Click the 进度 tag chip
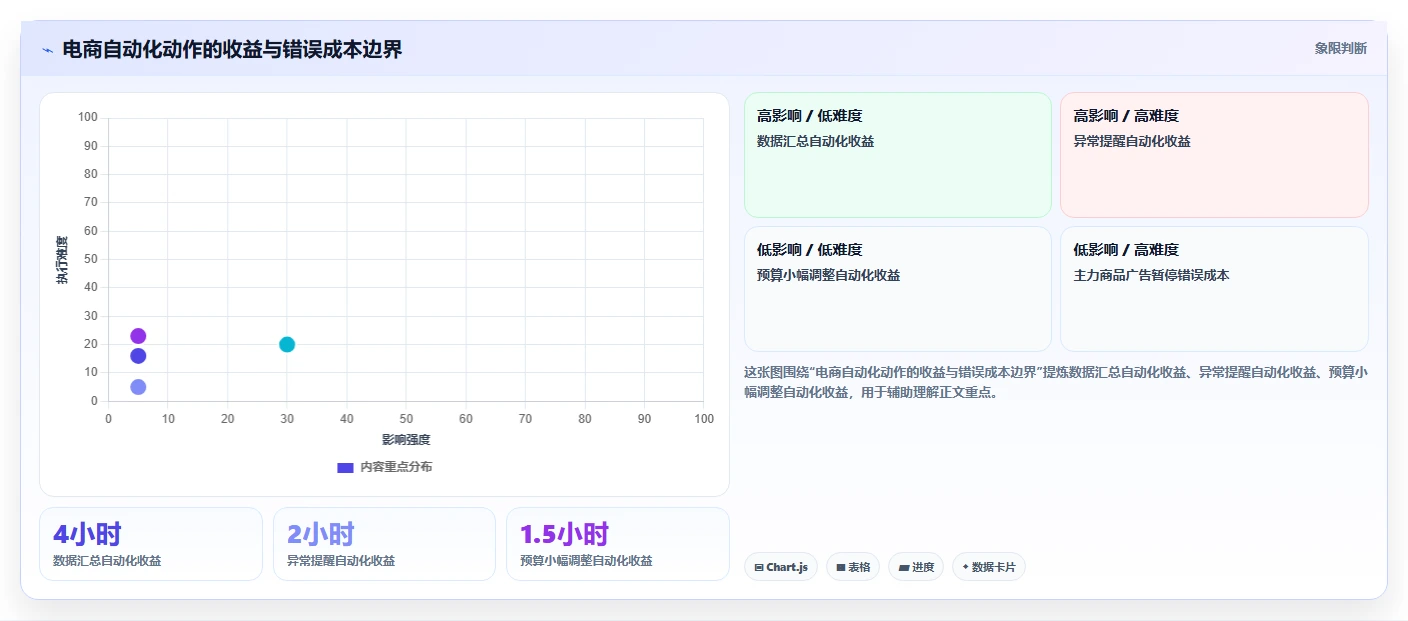The image size is (1408, 621). point(916,567)
